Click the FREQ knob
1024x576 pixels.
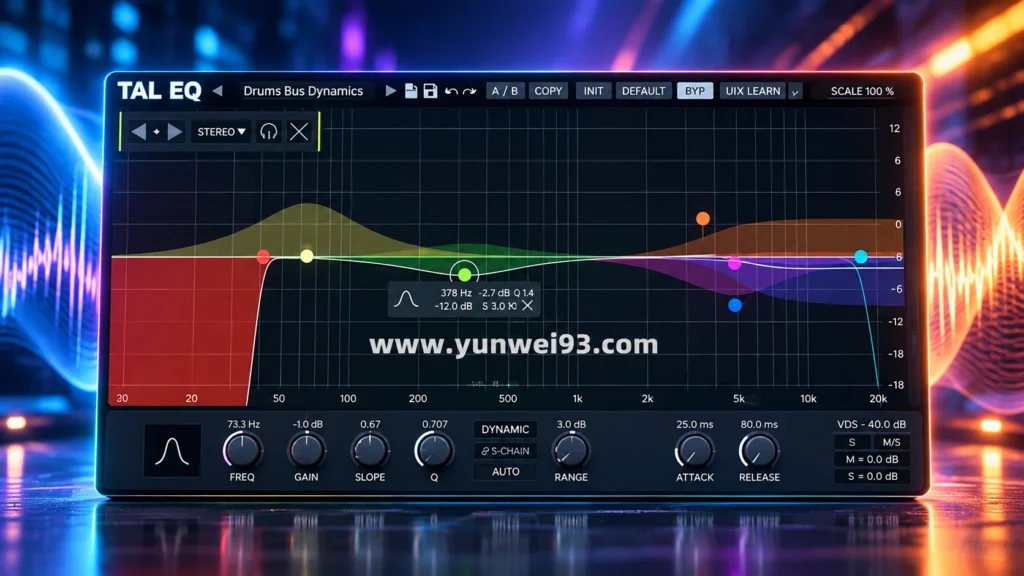point(242,450)
